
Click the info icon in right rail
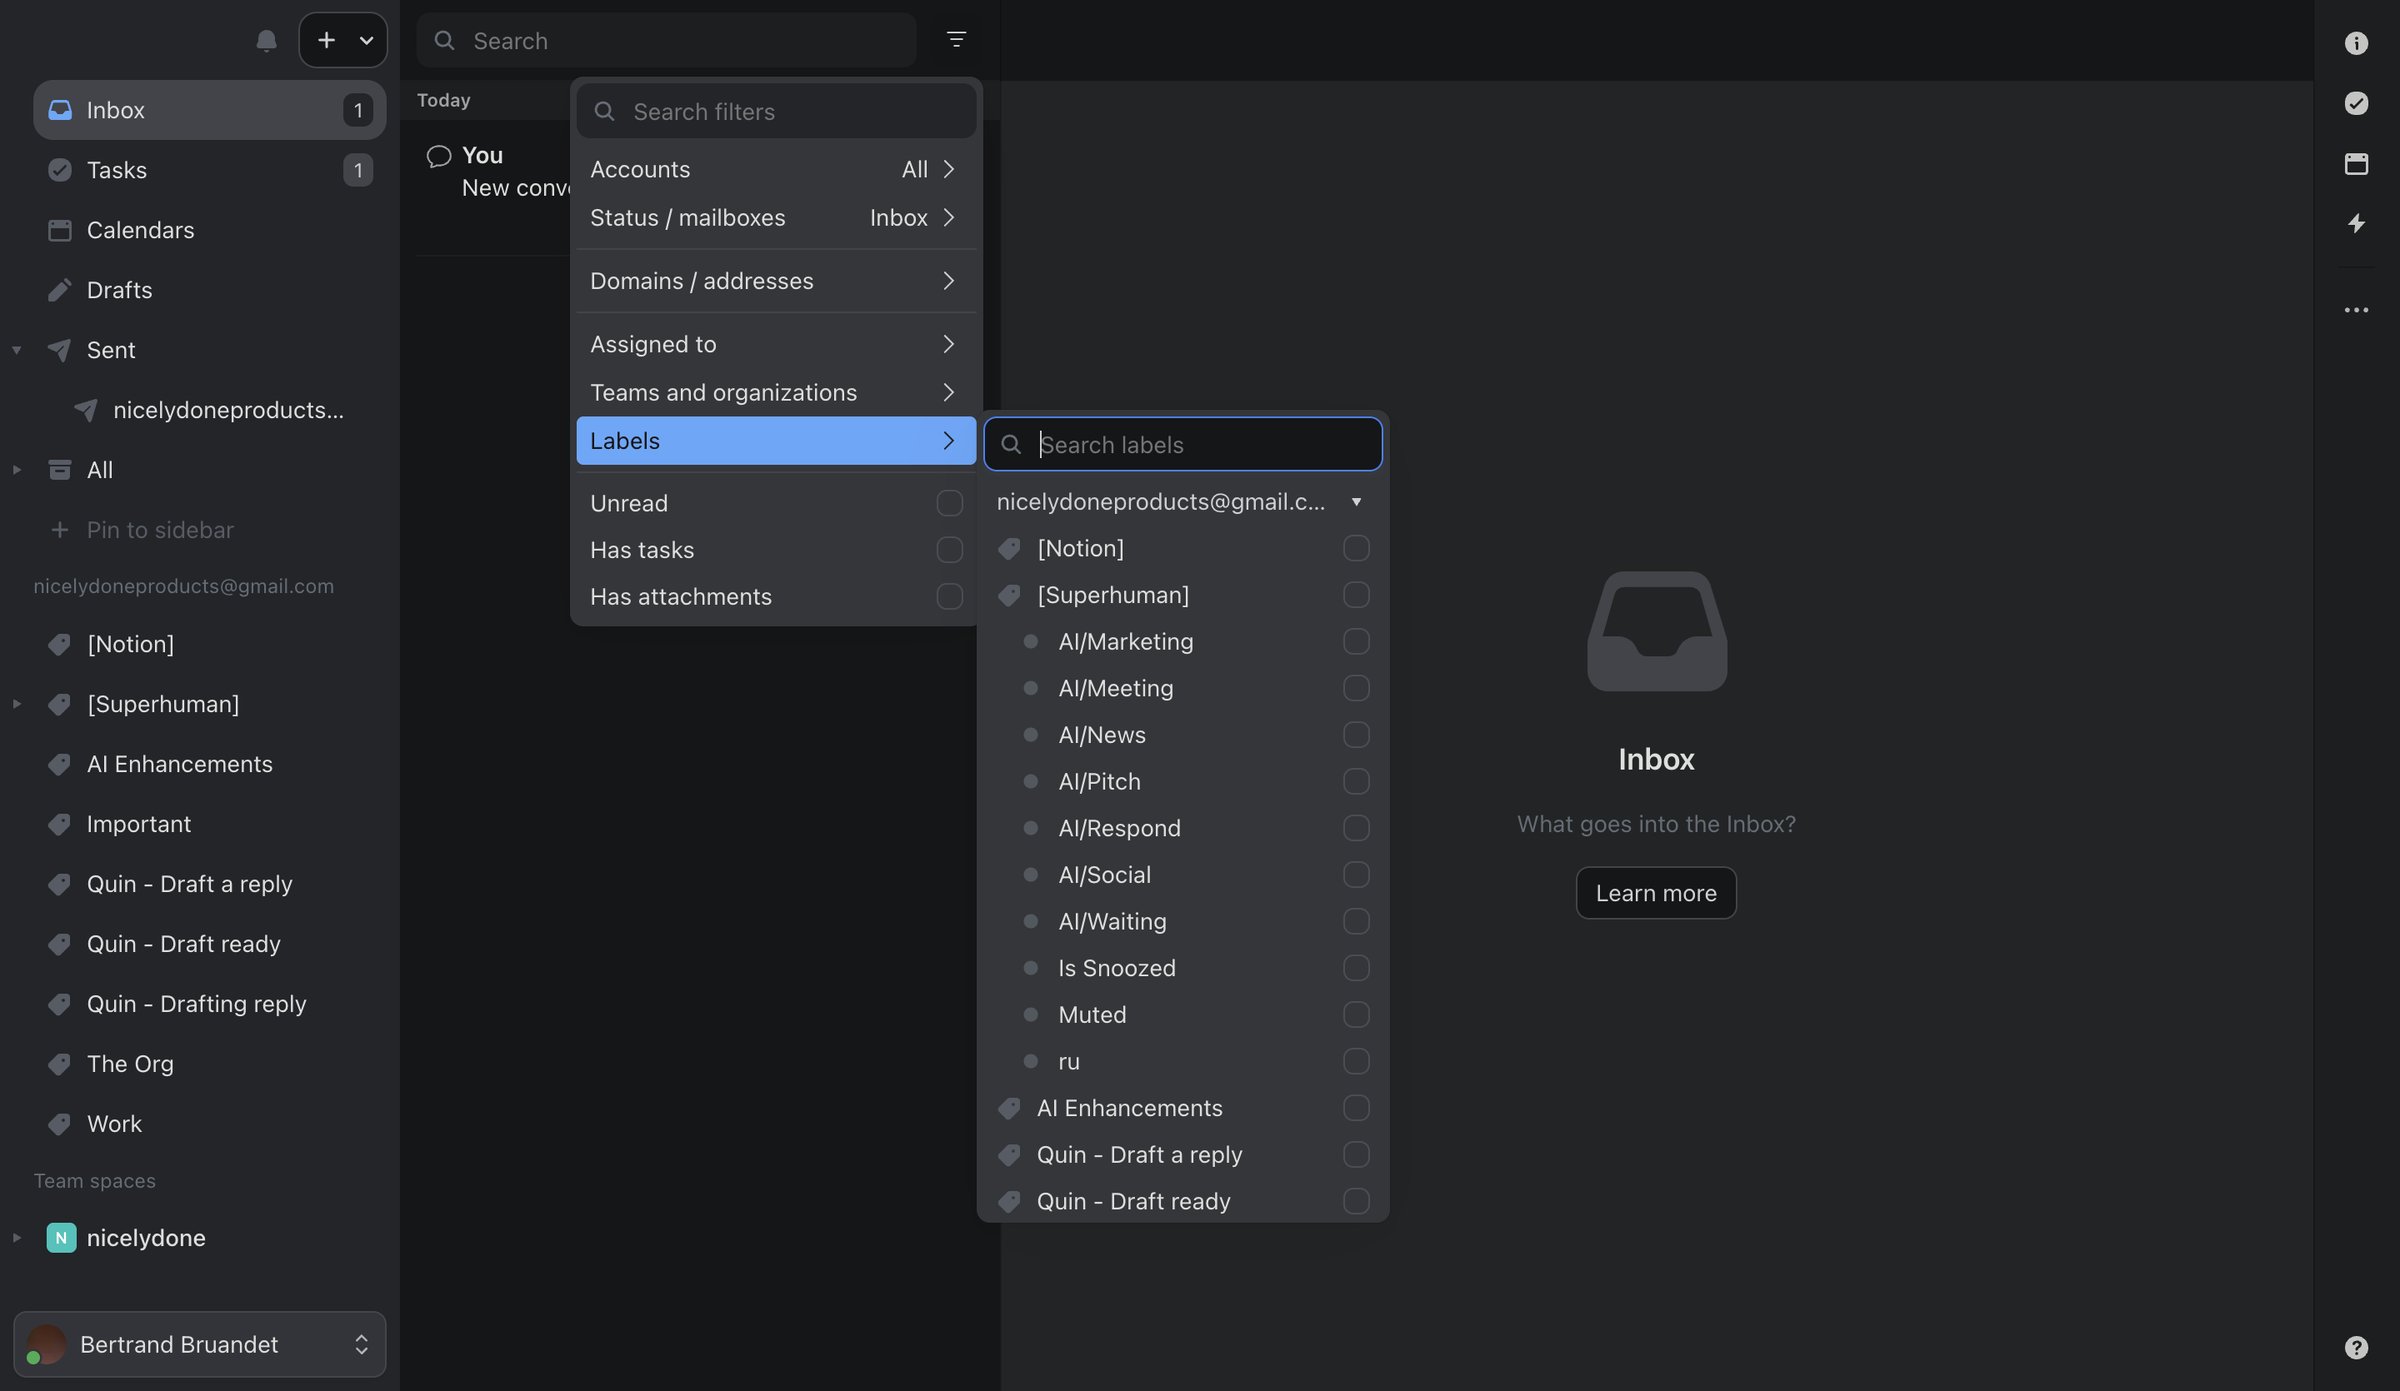click(x=2356, y=43)
